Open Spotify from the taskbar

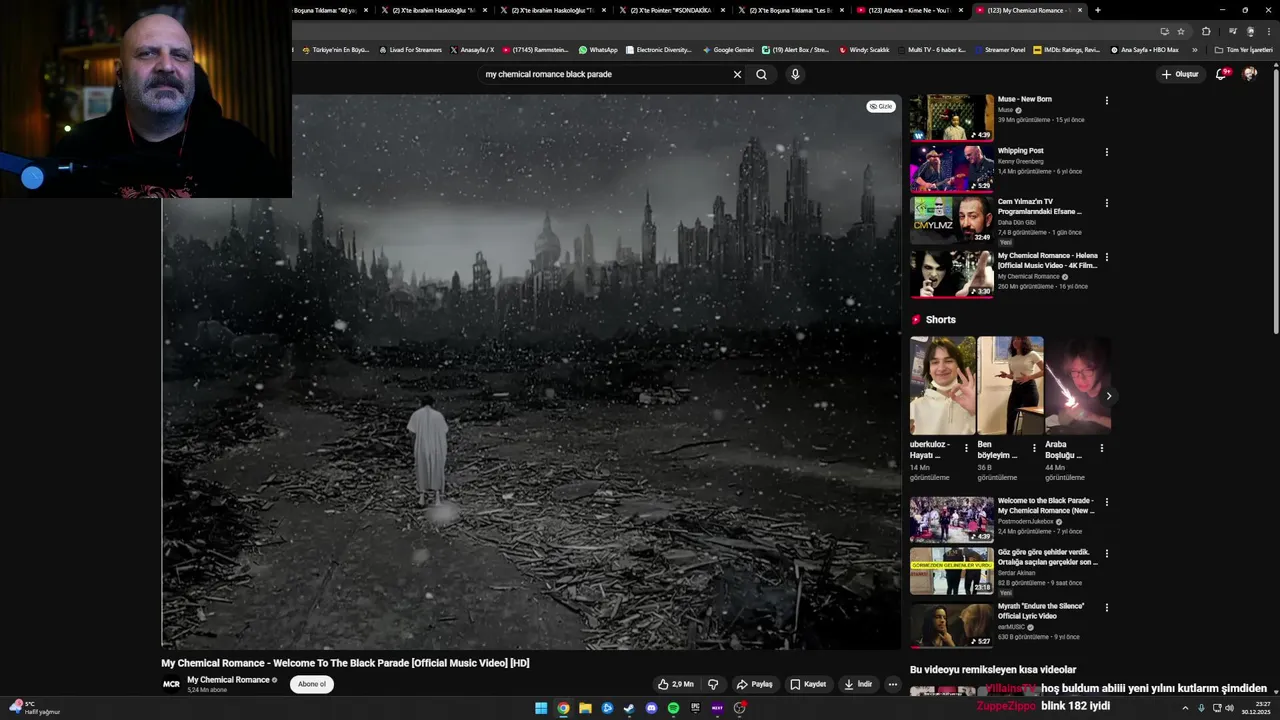coord(673,708)
